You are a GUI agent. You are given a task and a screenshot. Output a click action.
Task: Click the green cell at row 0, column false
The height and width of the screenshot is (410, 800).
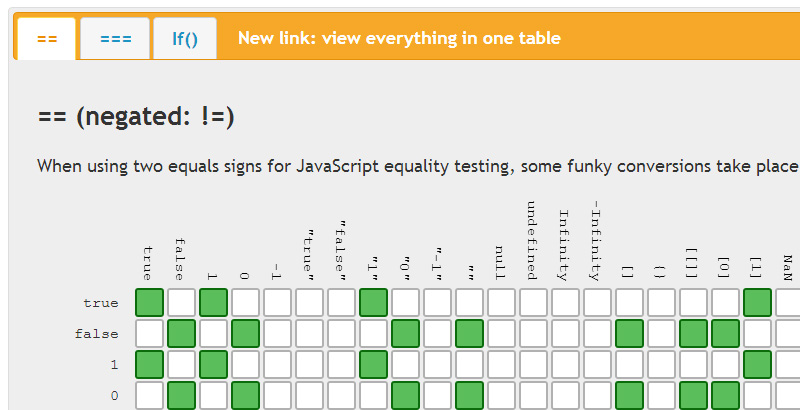coord(182,397)
